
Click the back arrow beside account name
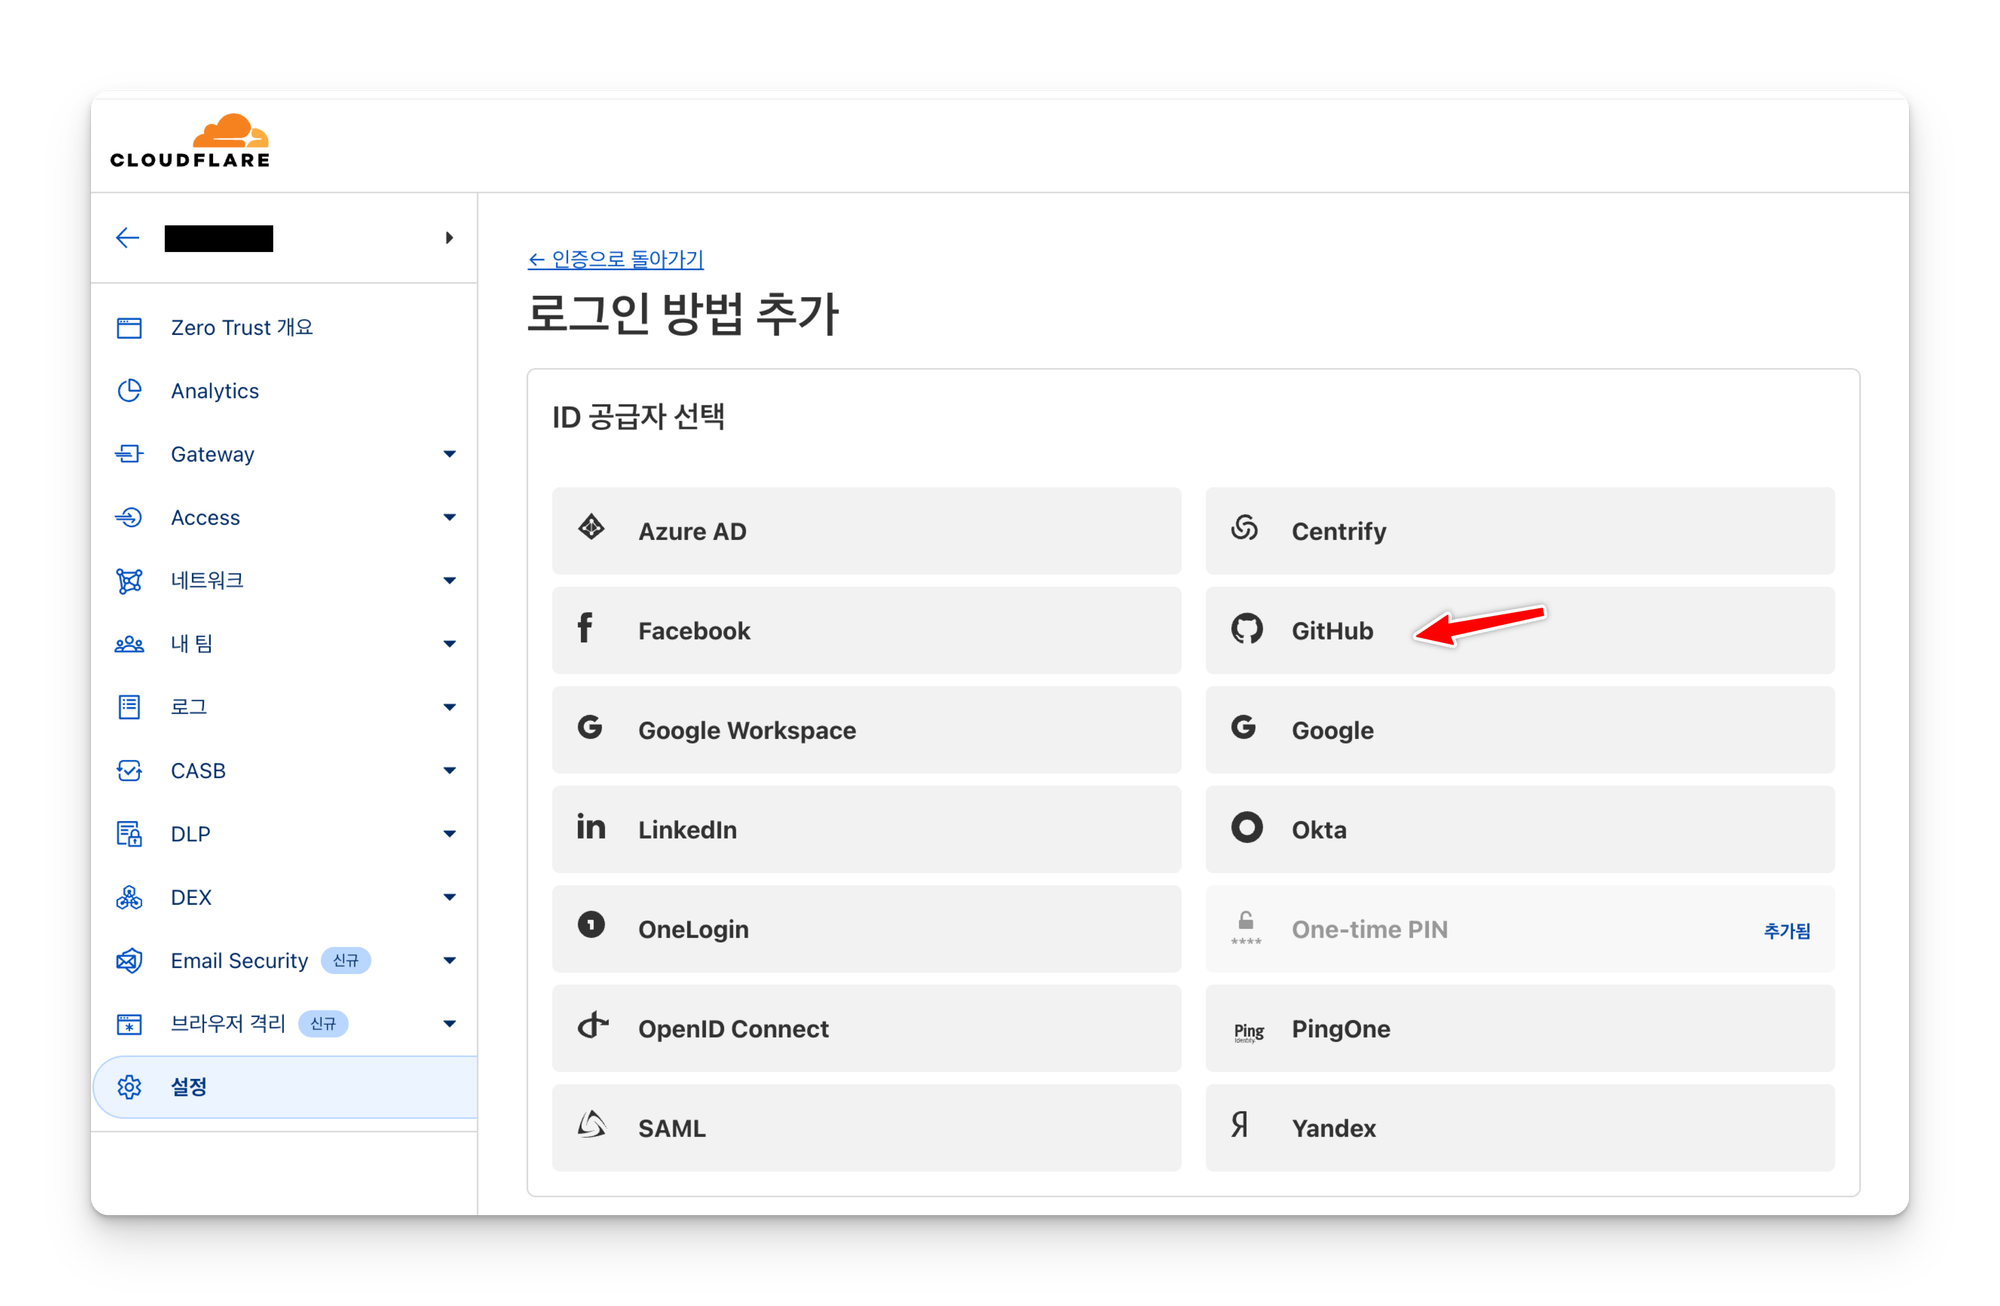(127, 238)
